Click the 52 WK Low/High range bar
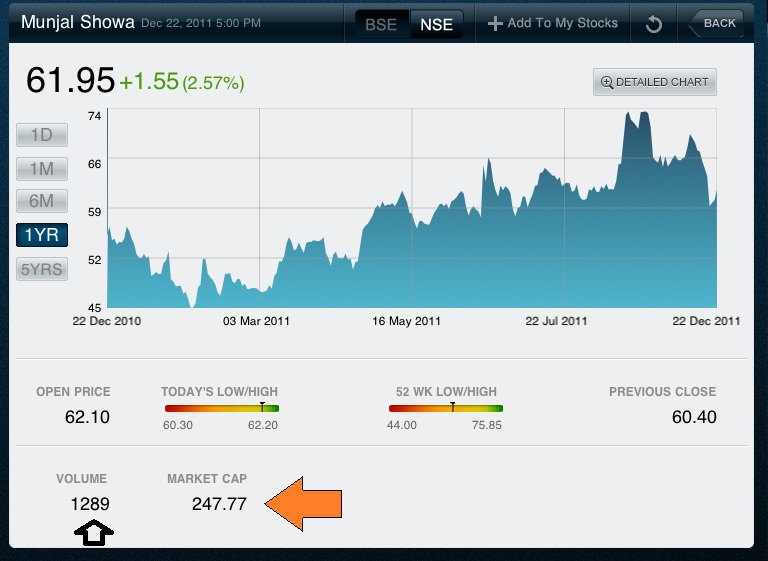The width and height of the screenshot is (768, 561). [x=446, y=408]
